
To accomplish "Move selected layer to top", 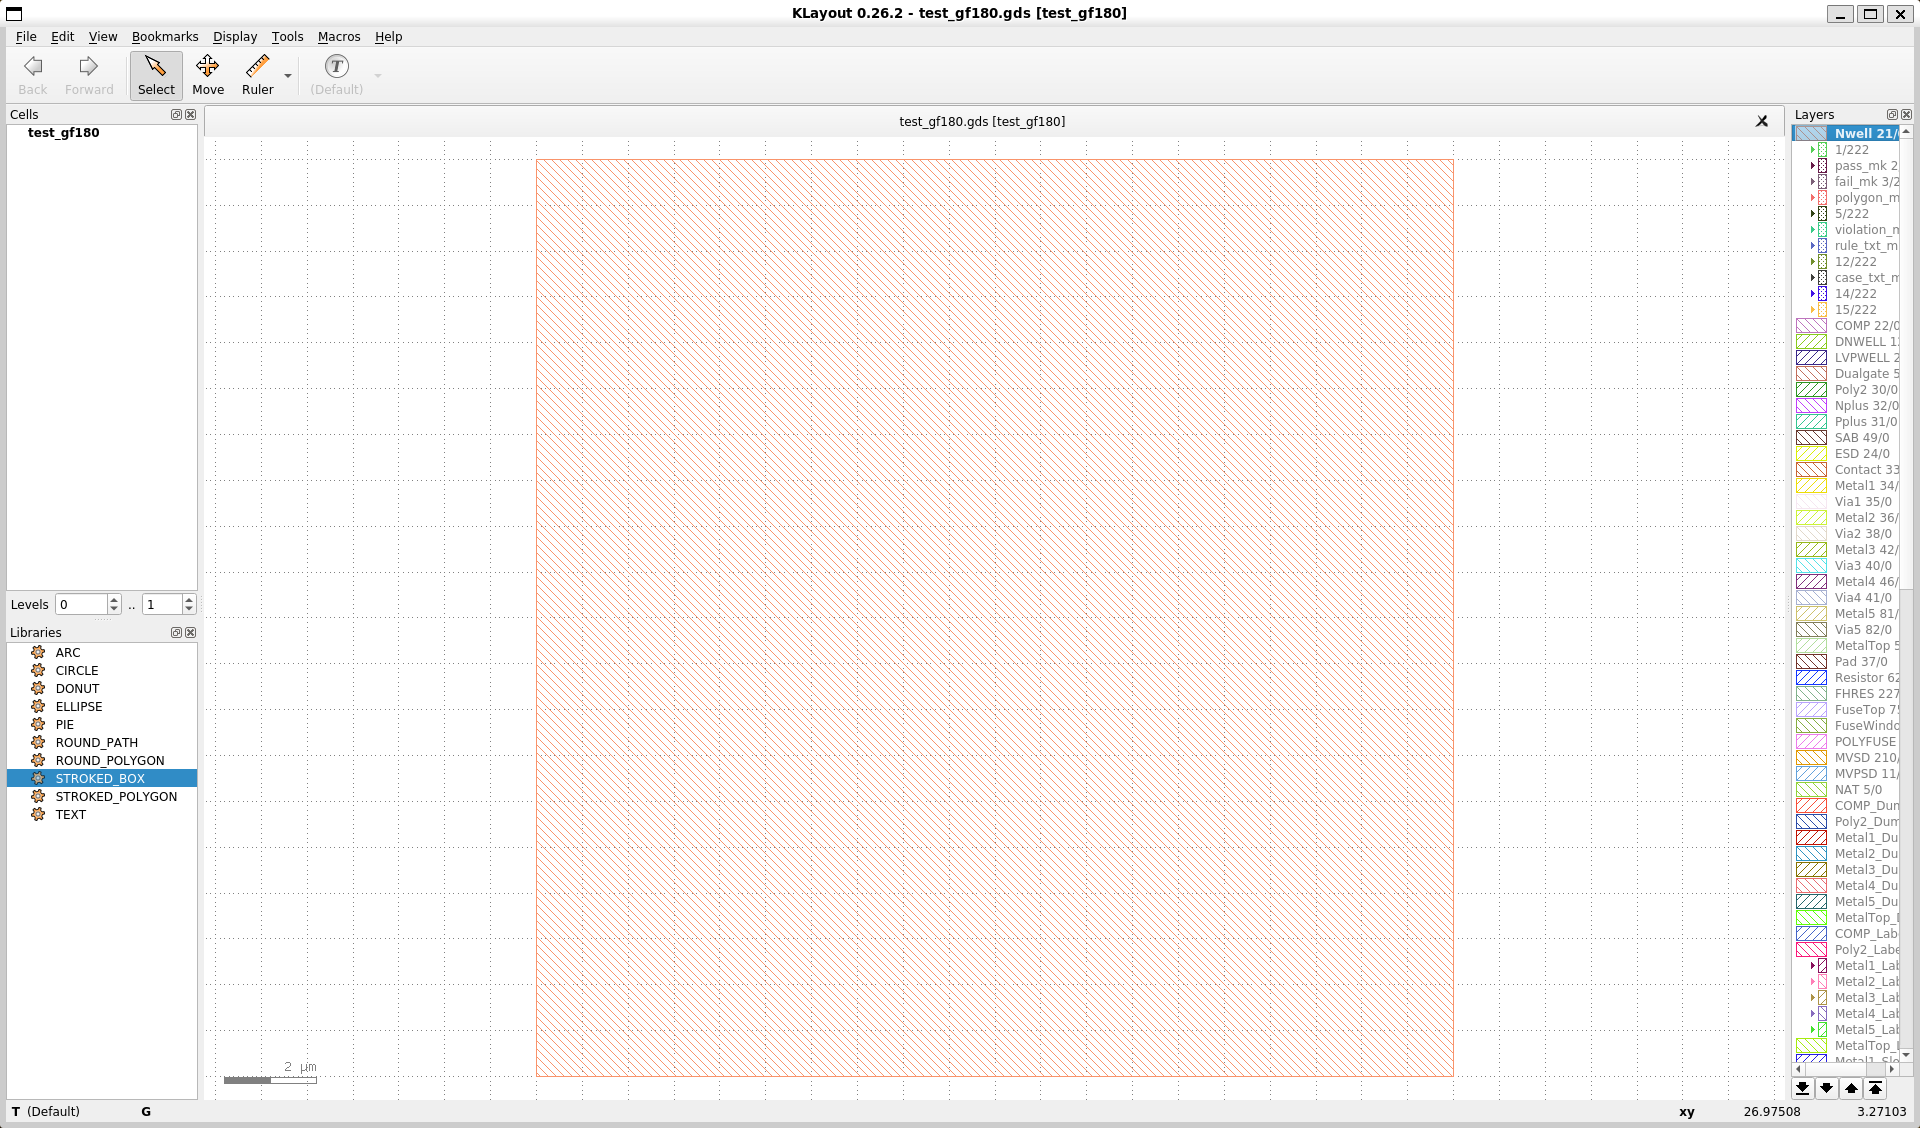I will point(1876,1088).
